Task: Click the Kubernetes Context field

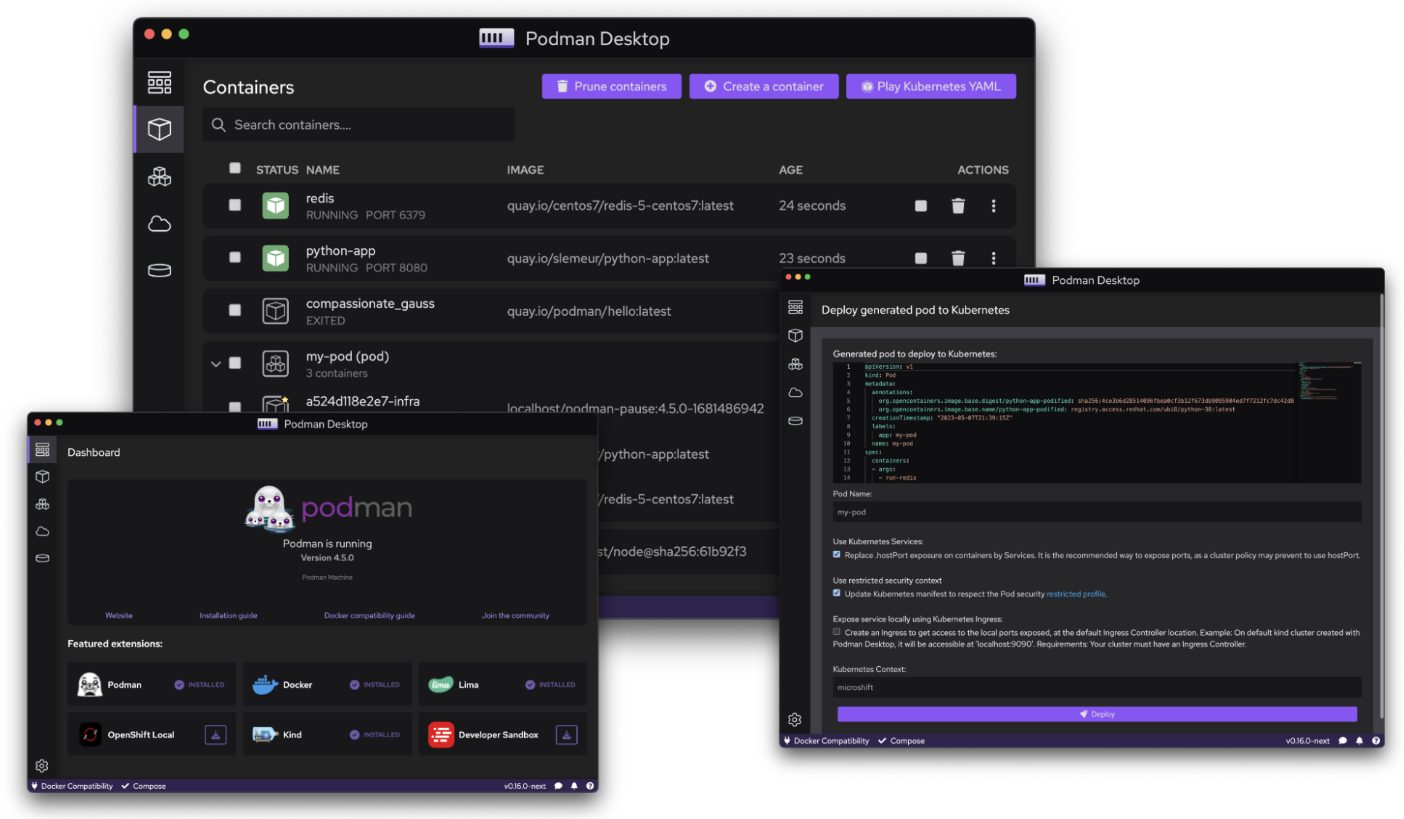Action: tap(1097, 687)
